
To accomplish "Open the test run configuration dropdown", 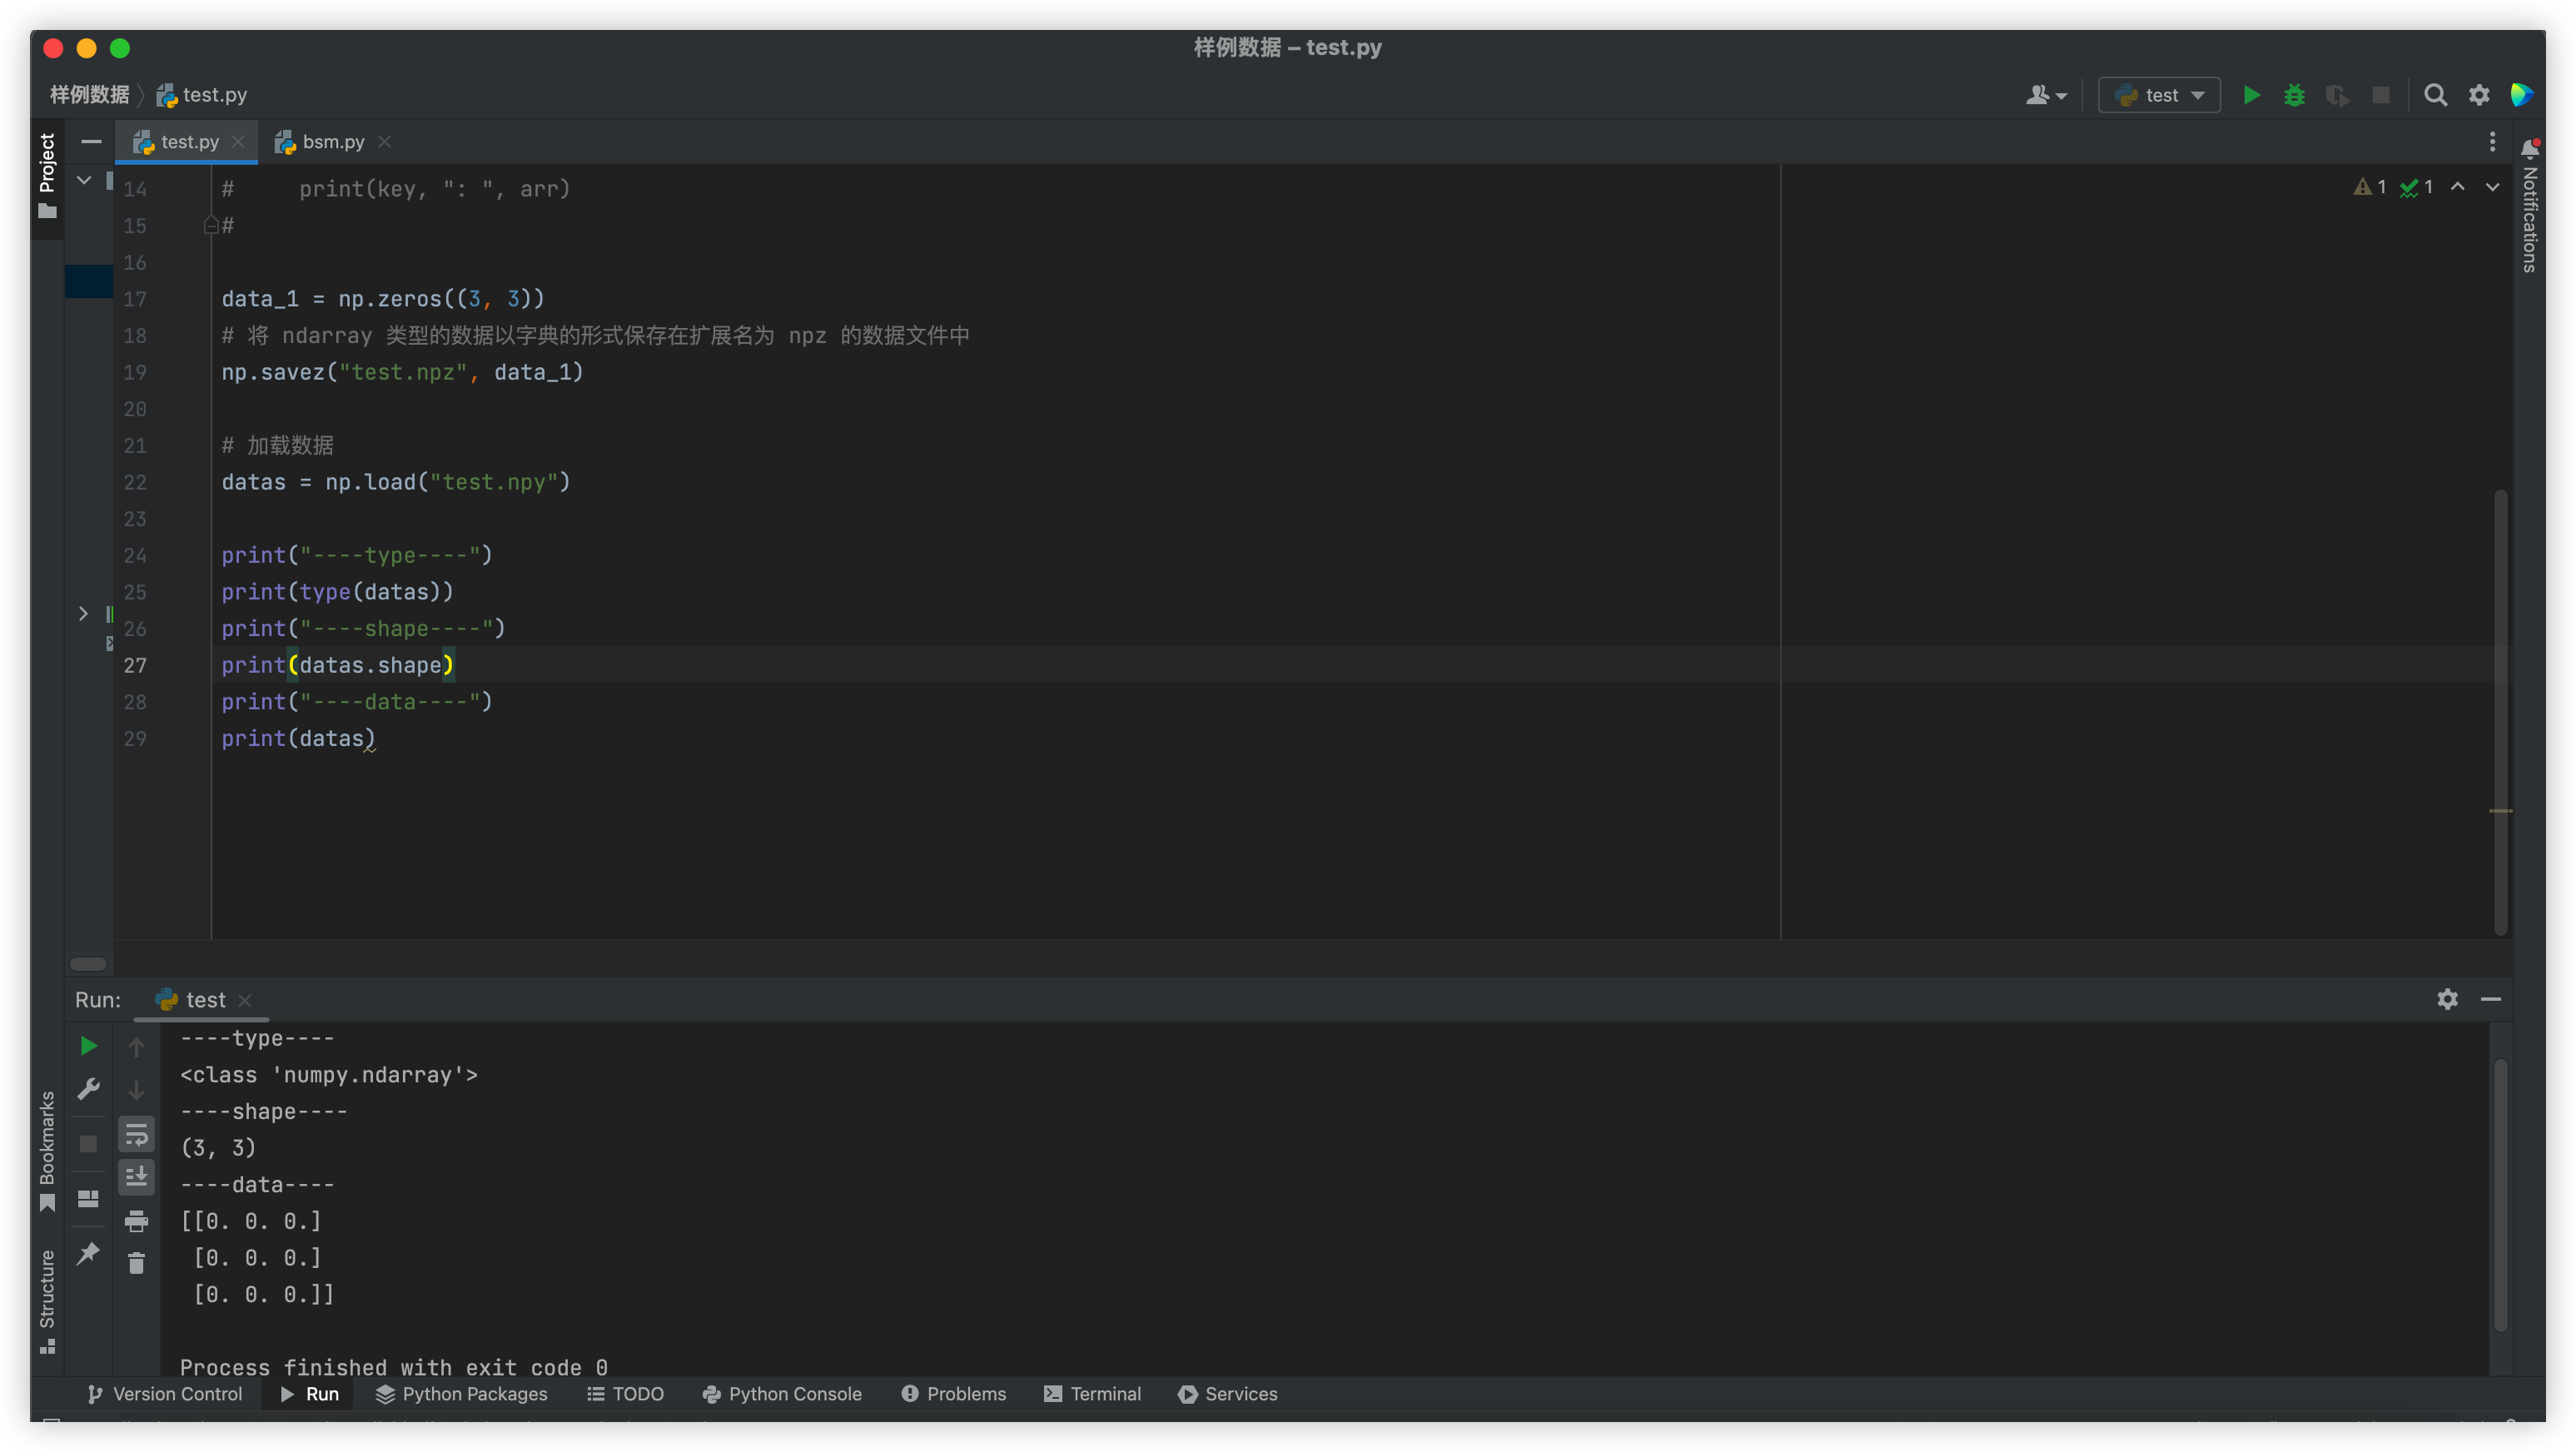I will coord(2159,95).
